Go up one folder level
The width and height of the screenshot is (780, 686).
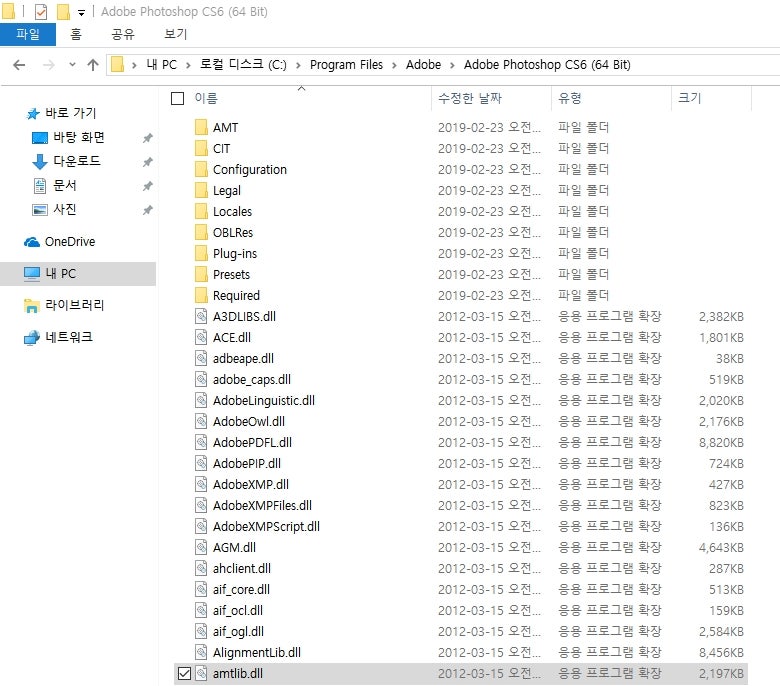[93, 65]
